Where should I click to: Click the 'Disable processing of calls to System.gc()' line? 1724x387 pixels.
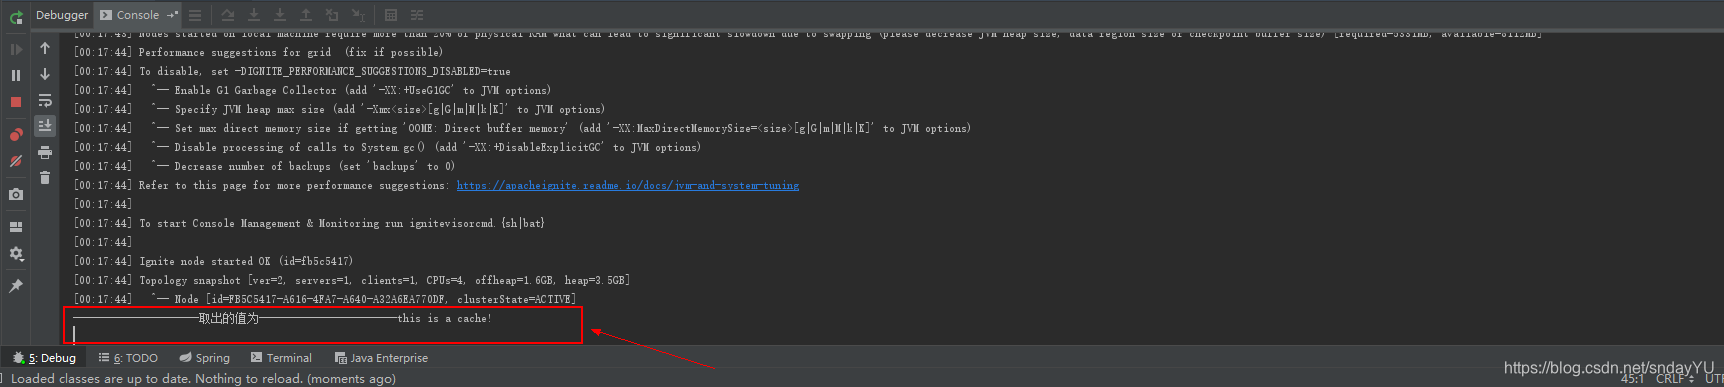387,147
